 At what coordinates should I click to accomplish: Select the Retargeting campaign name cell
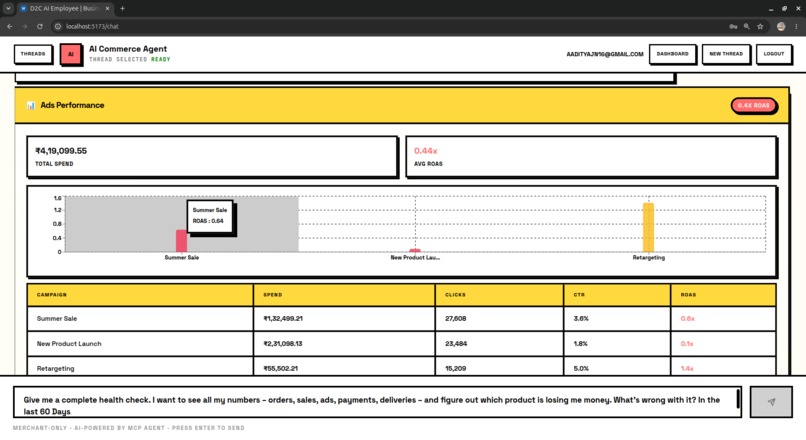click(x=140, y=368)
